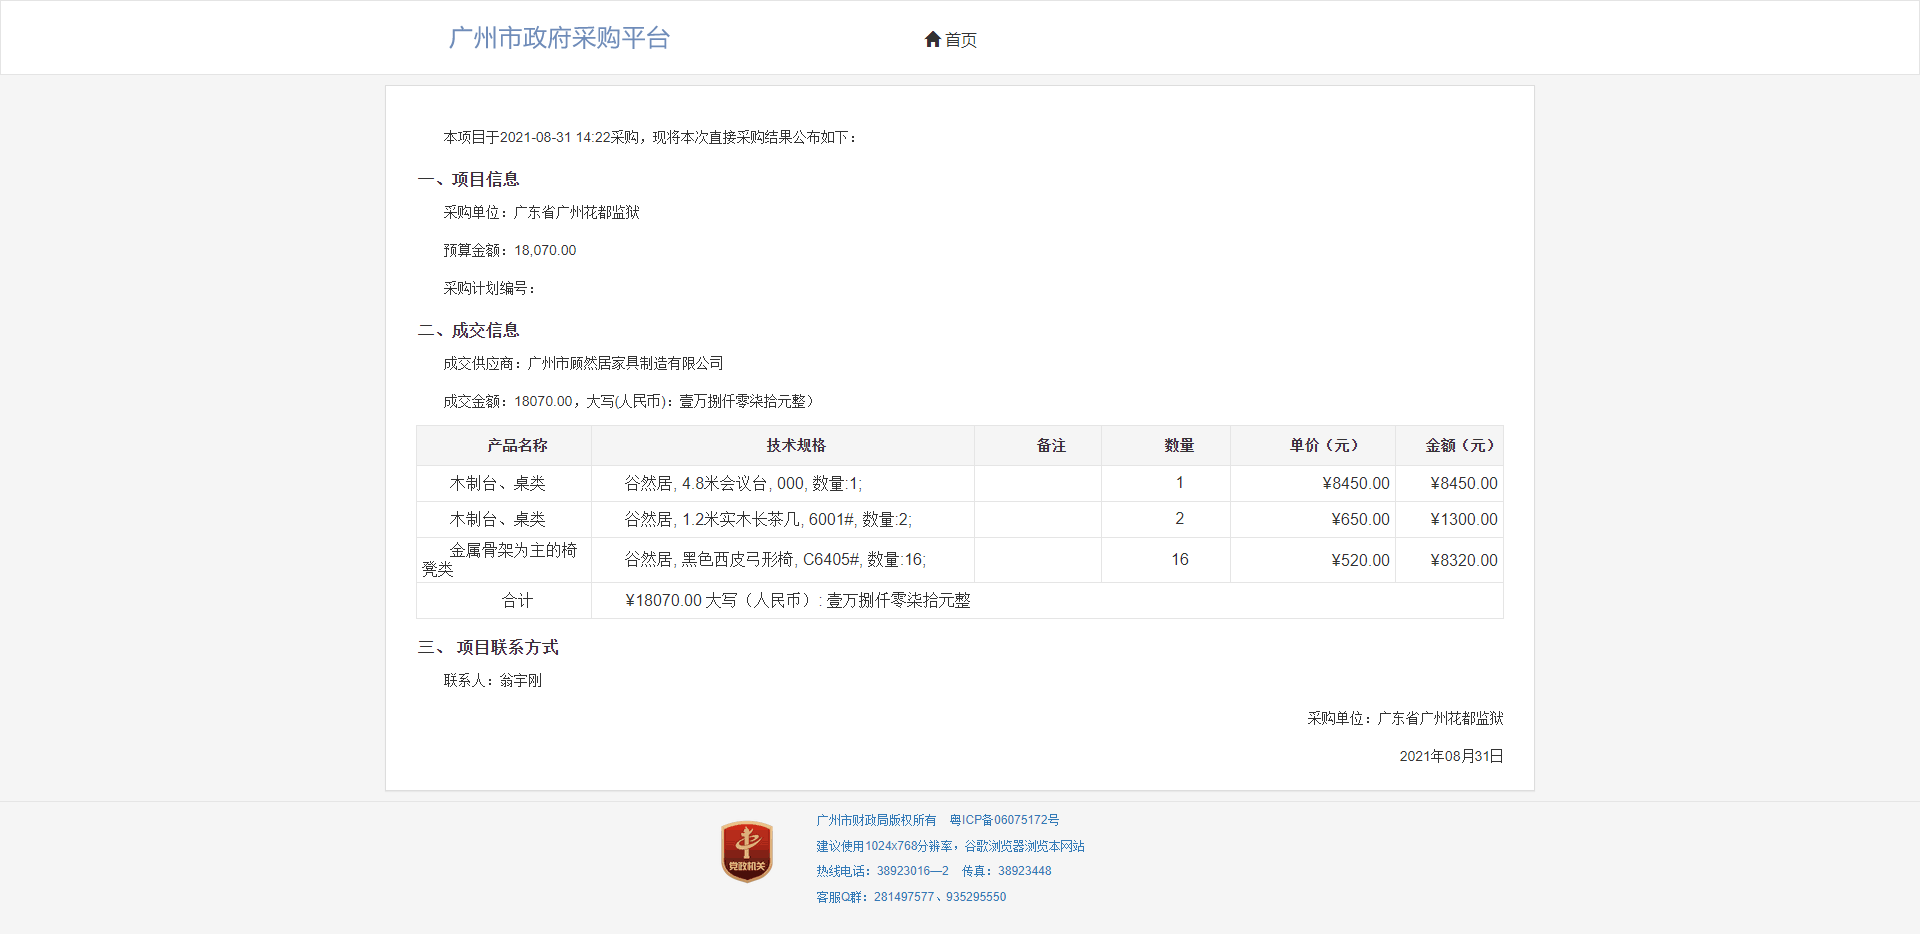
Task: Click the 金属骨架为主的椅凳类 product name cell
Action: click(x=504, y=560)
